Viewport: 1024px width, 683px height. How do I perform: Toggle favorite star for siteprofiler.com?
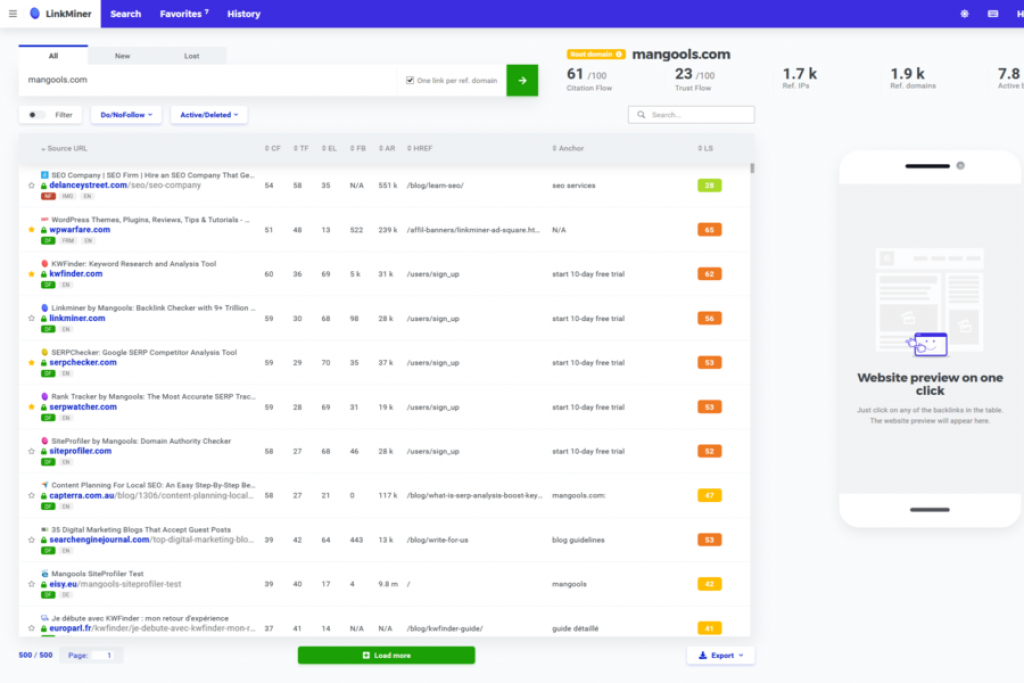[31, 451]
